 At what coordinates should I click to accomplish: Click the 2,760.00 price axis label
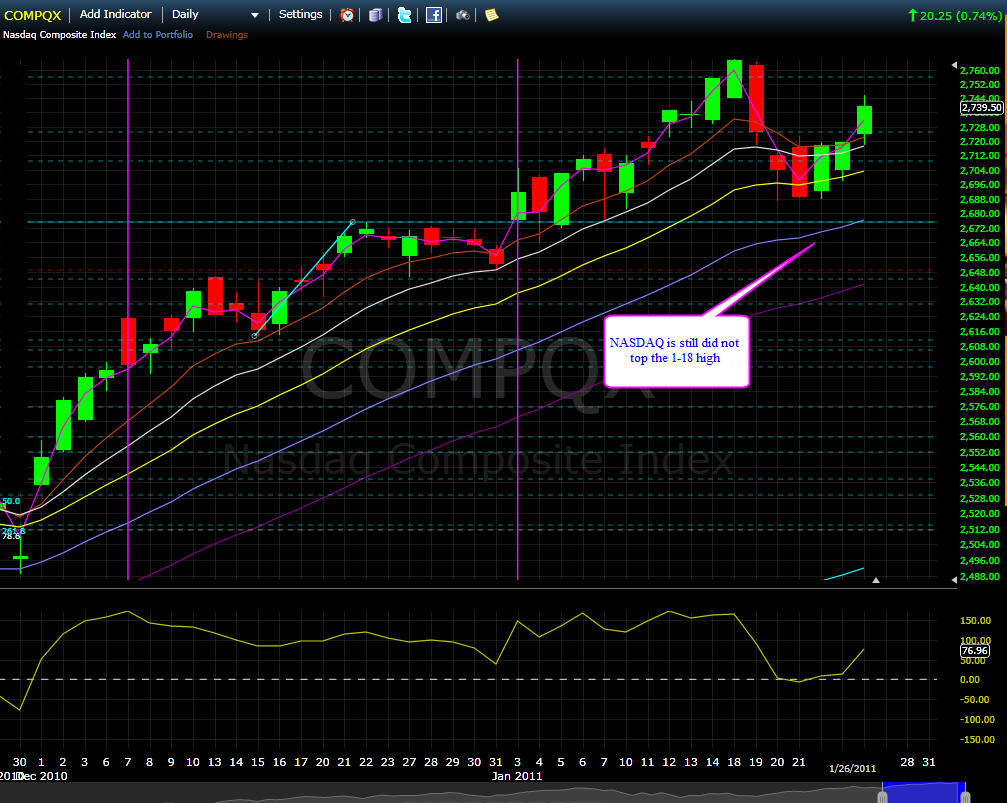click(979, 71)
